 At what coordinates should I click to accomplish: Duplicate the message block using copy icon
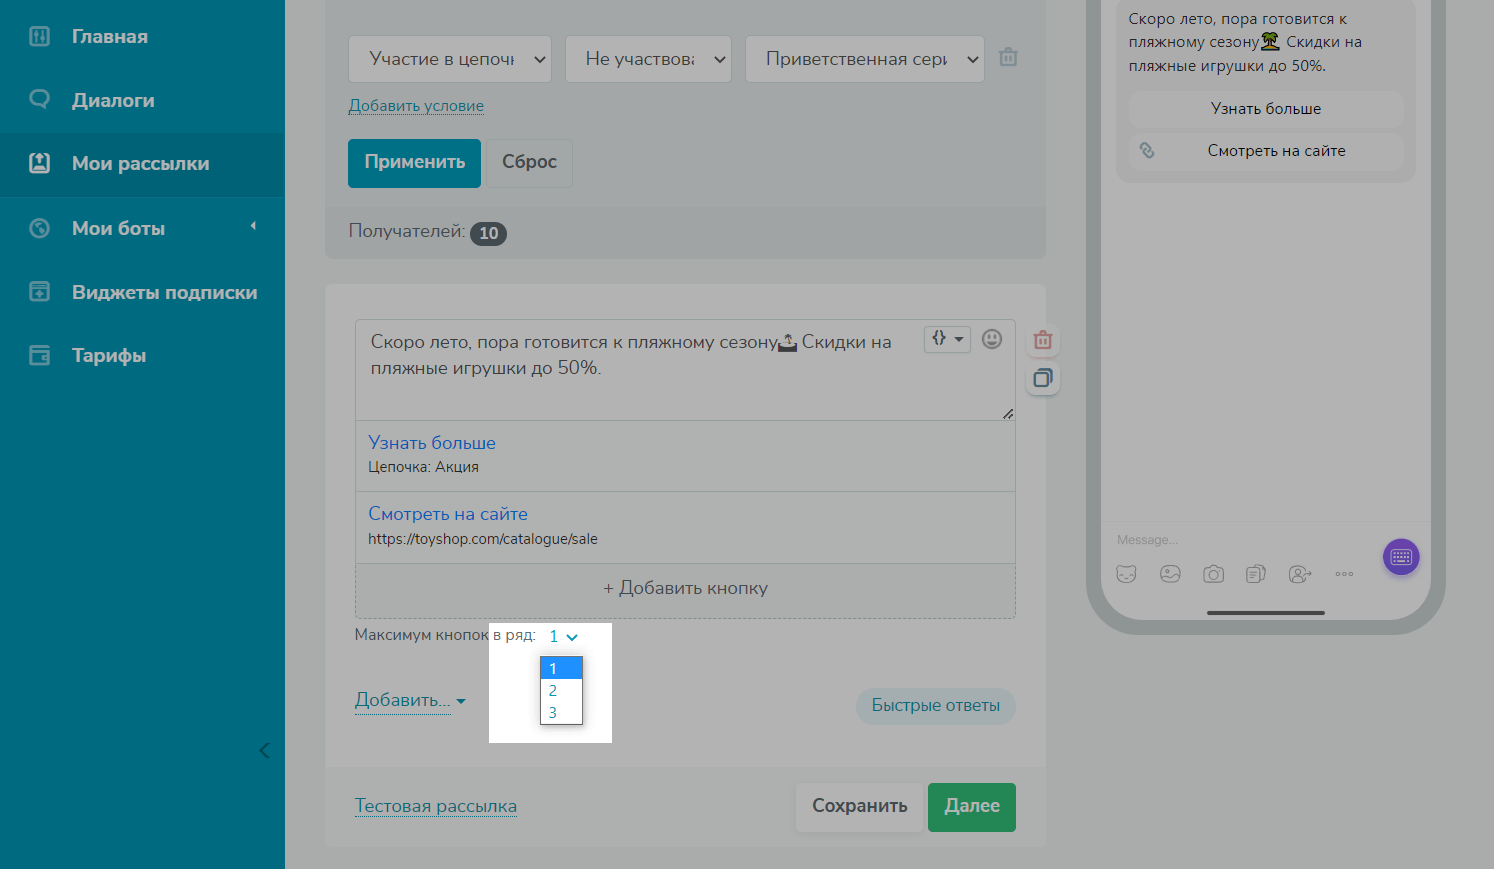1042,378
